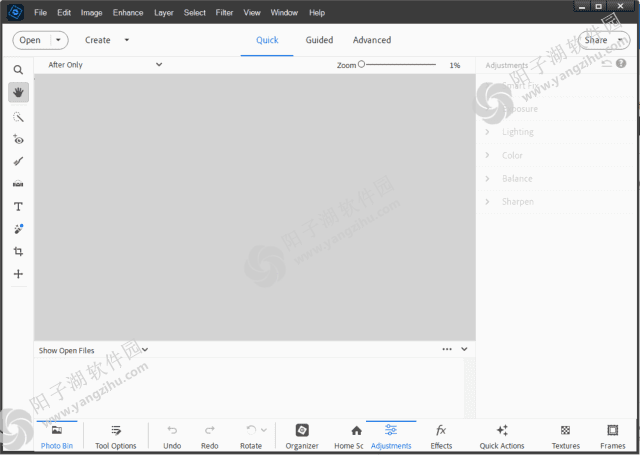Select the Eye tool with plus

click(x=18, y=139)
